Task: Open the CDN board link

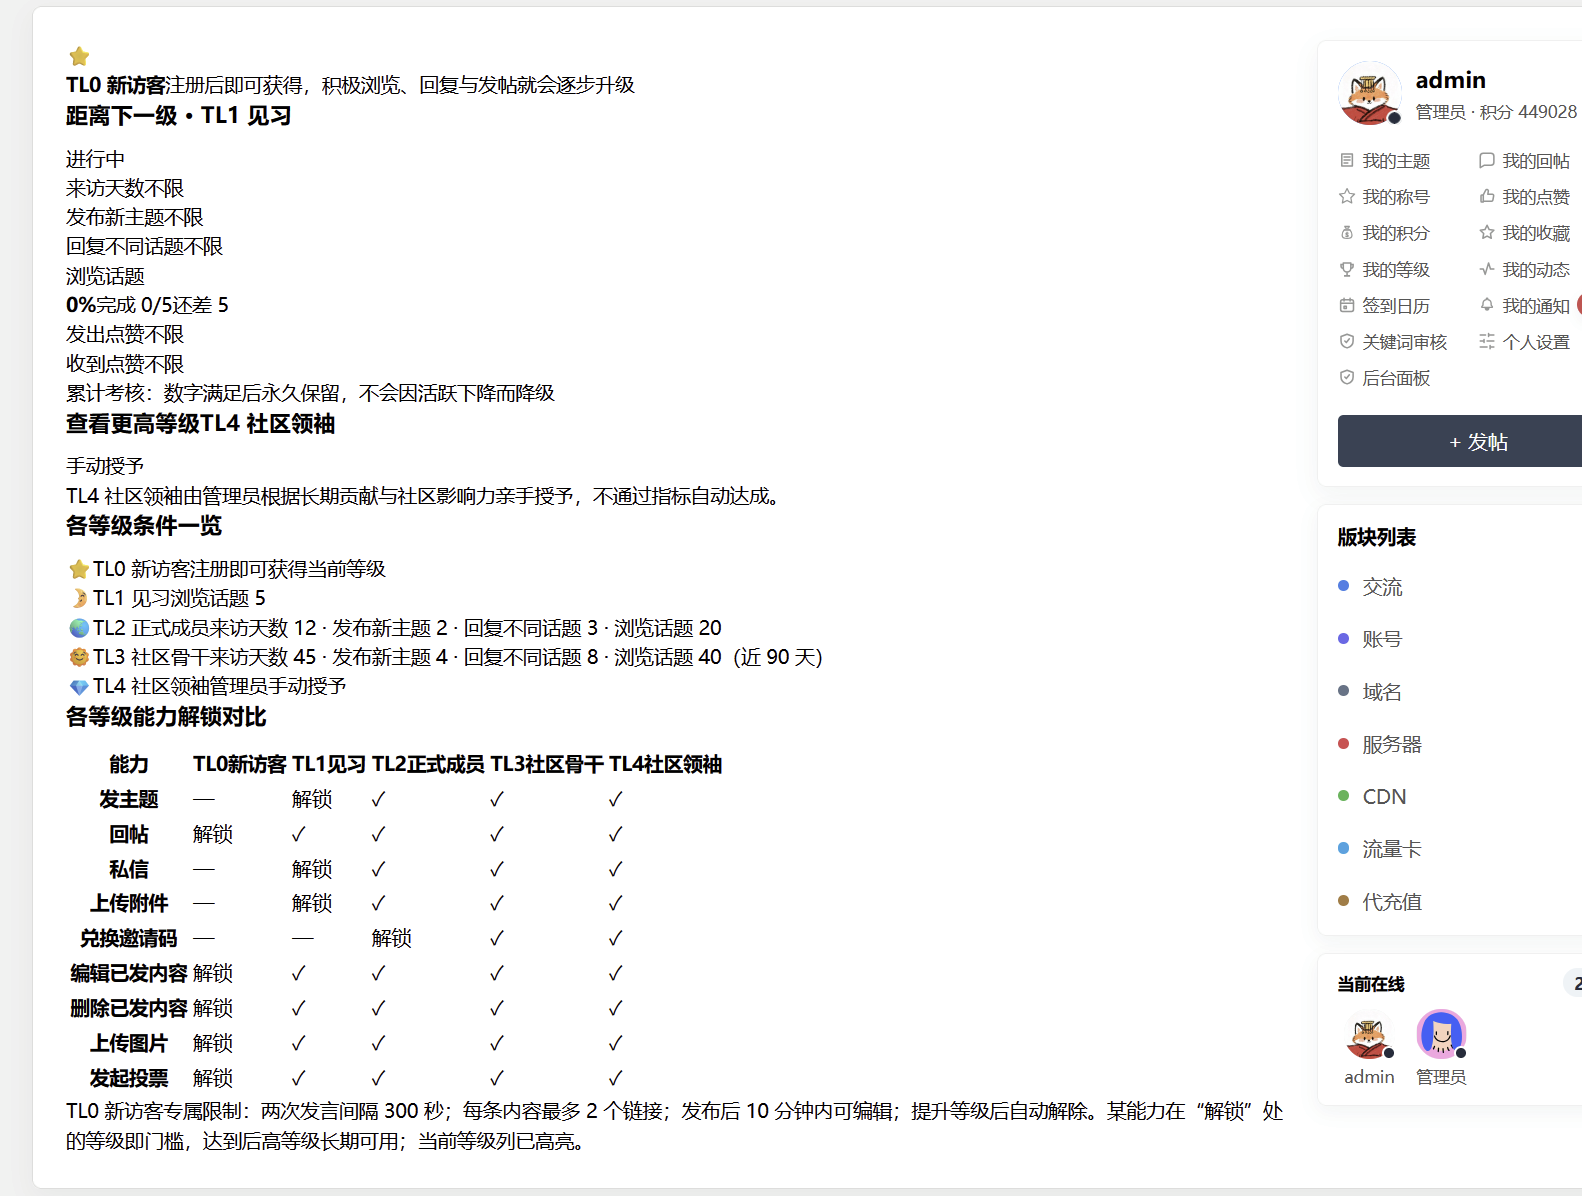Action: coord(1384,797)
